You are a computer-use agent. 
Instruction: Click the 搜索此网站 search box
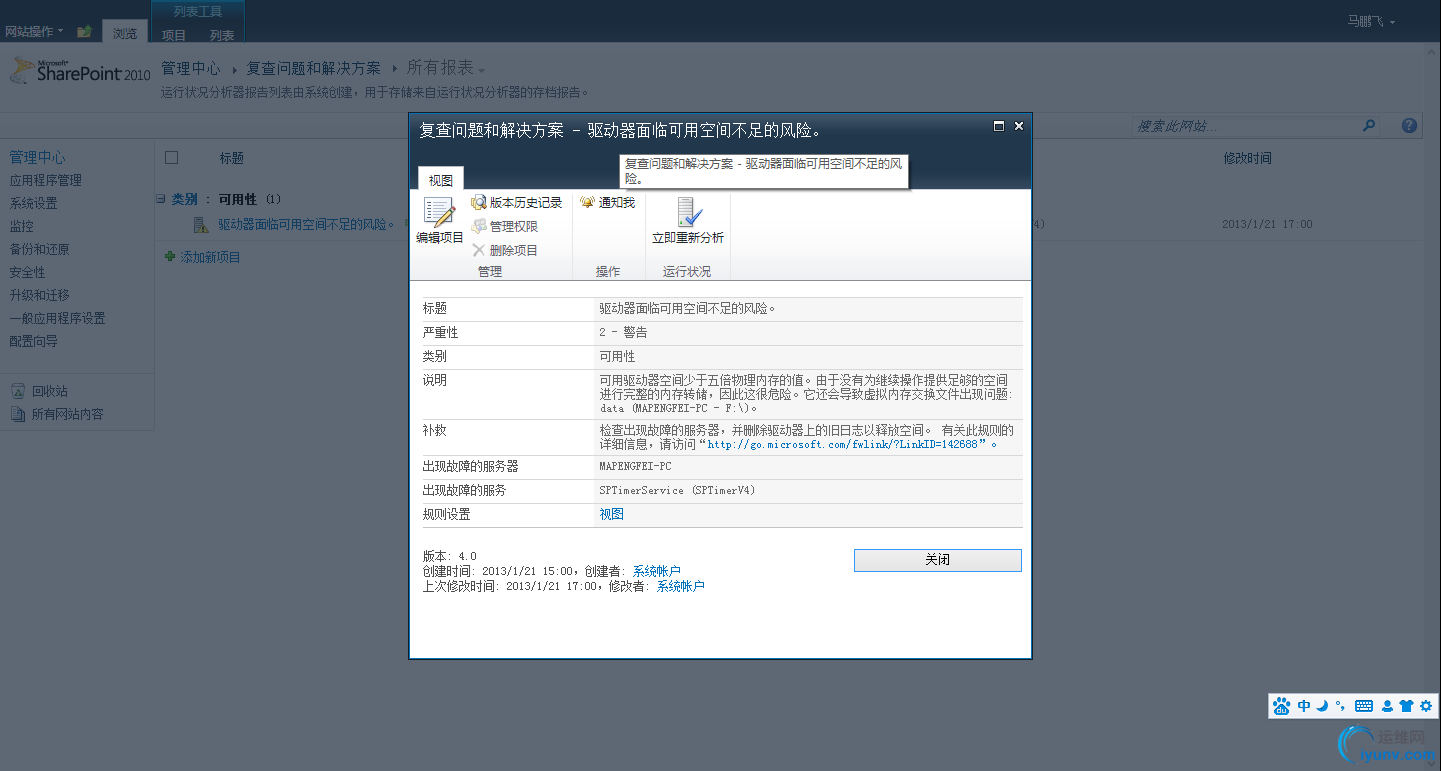pyautogui.click(x=1246, y=126)
